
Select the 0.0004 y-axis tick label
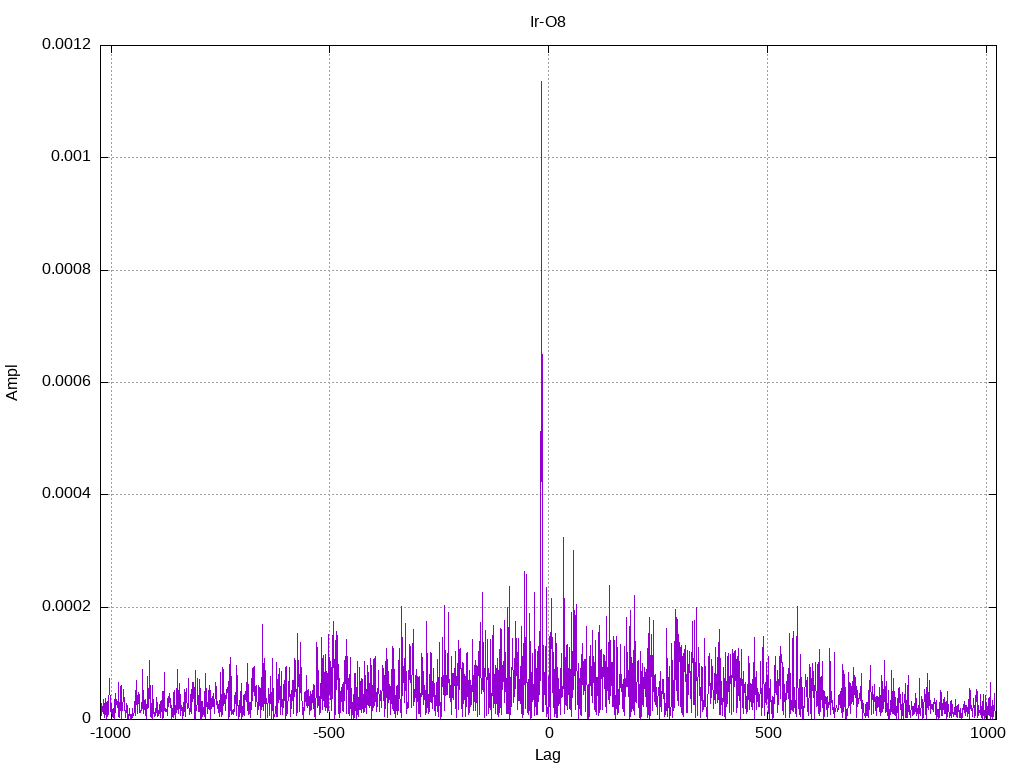pos(67,494)
